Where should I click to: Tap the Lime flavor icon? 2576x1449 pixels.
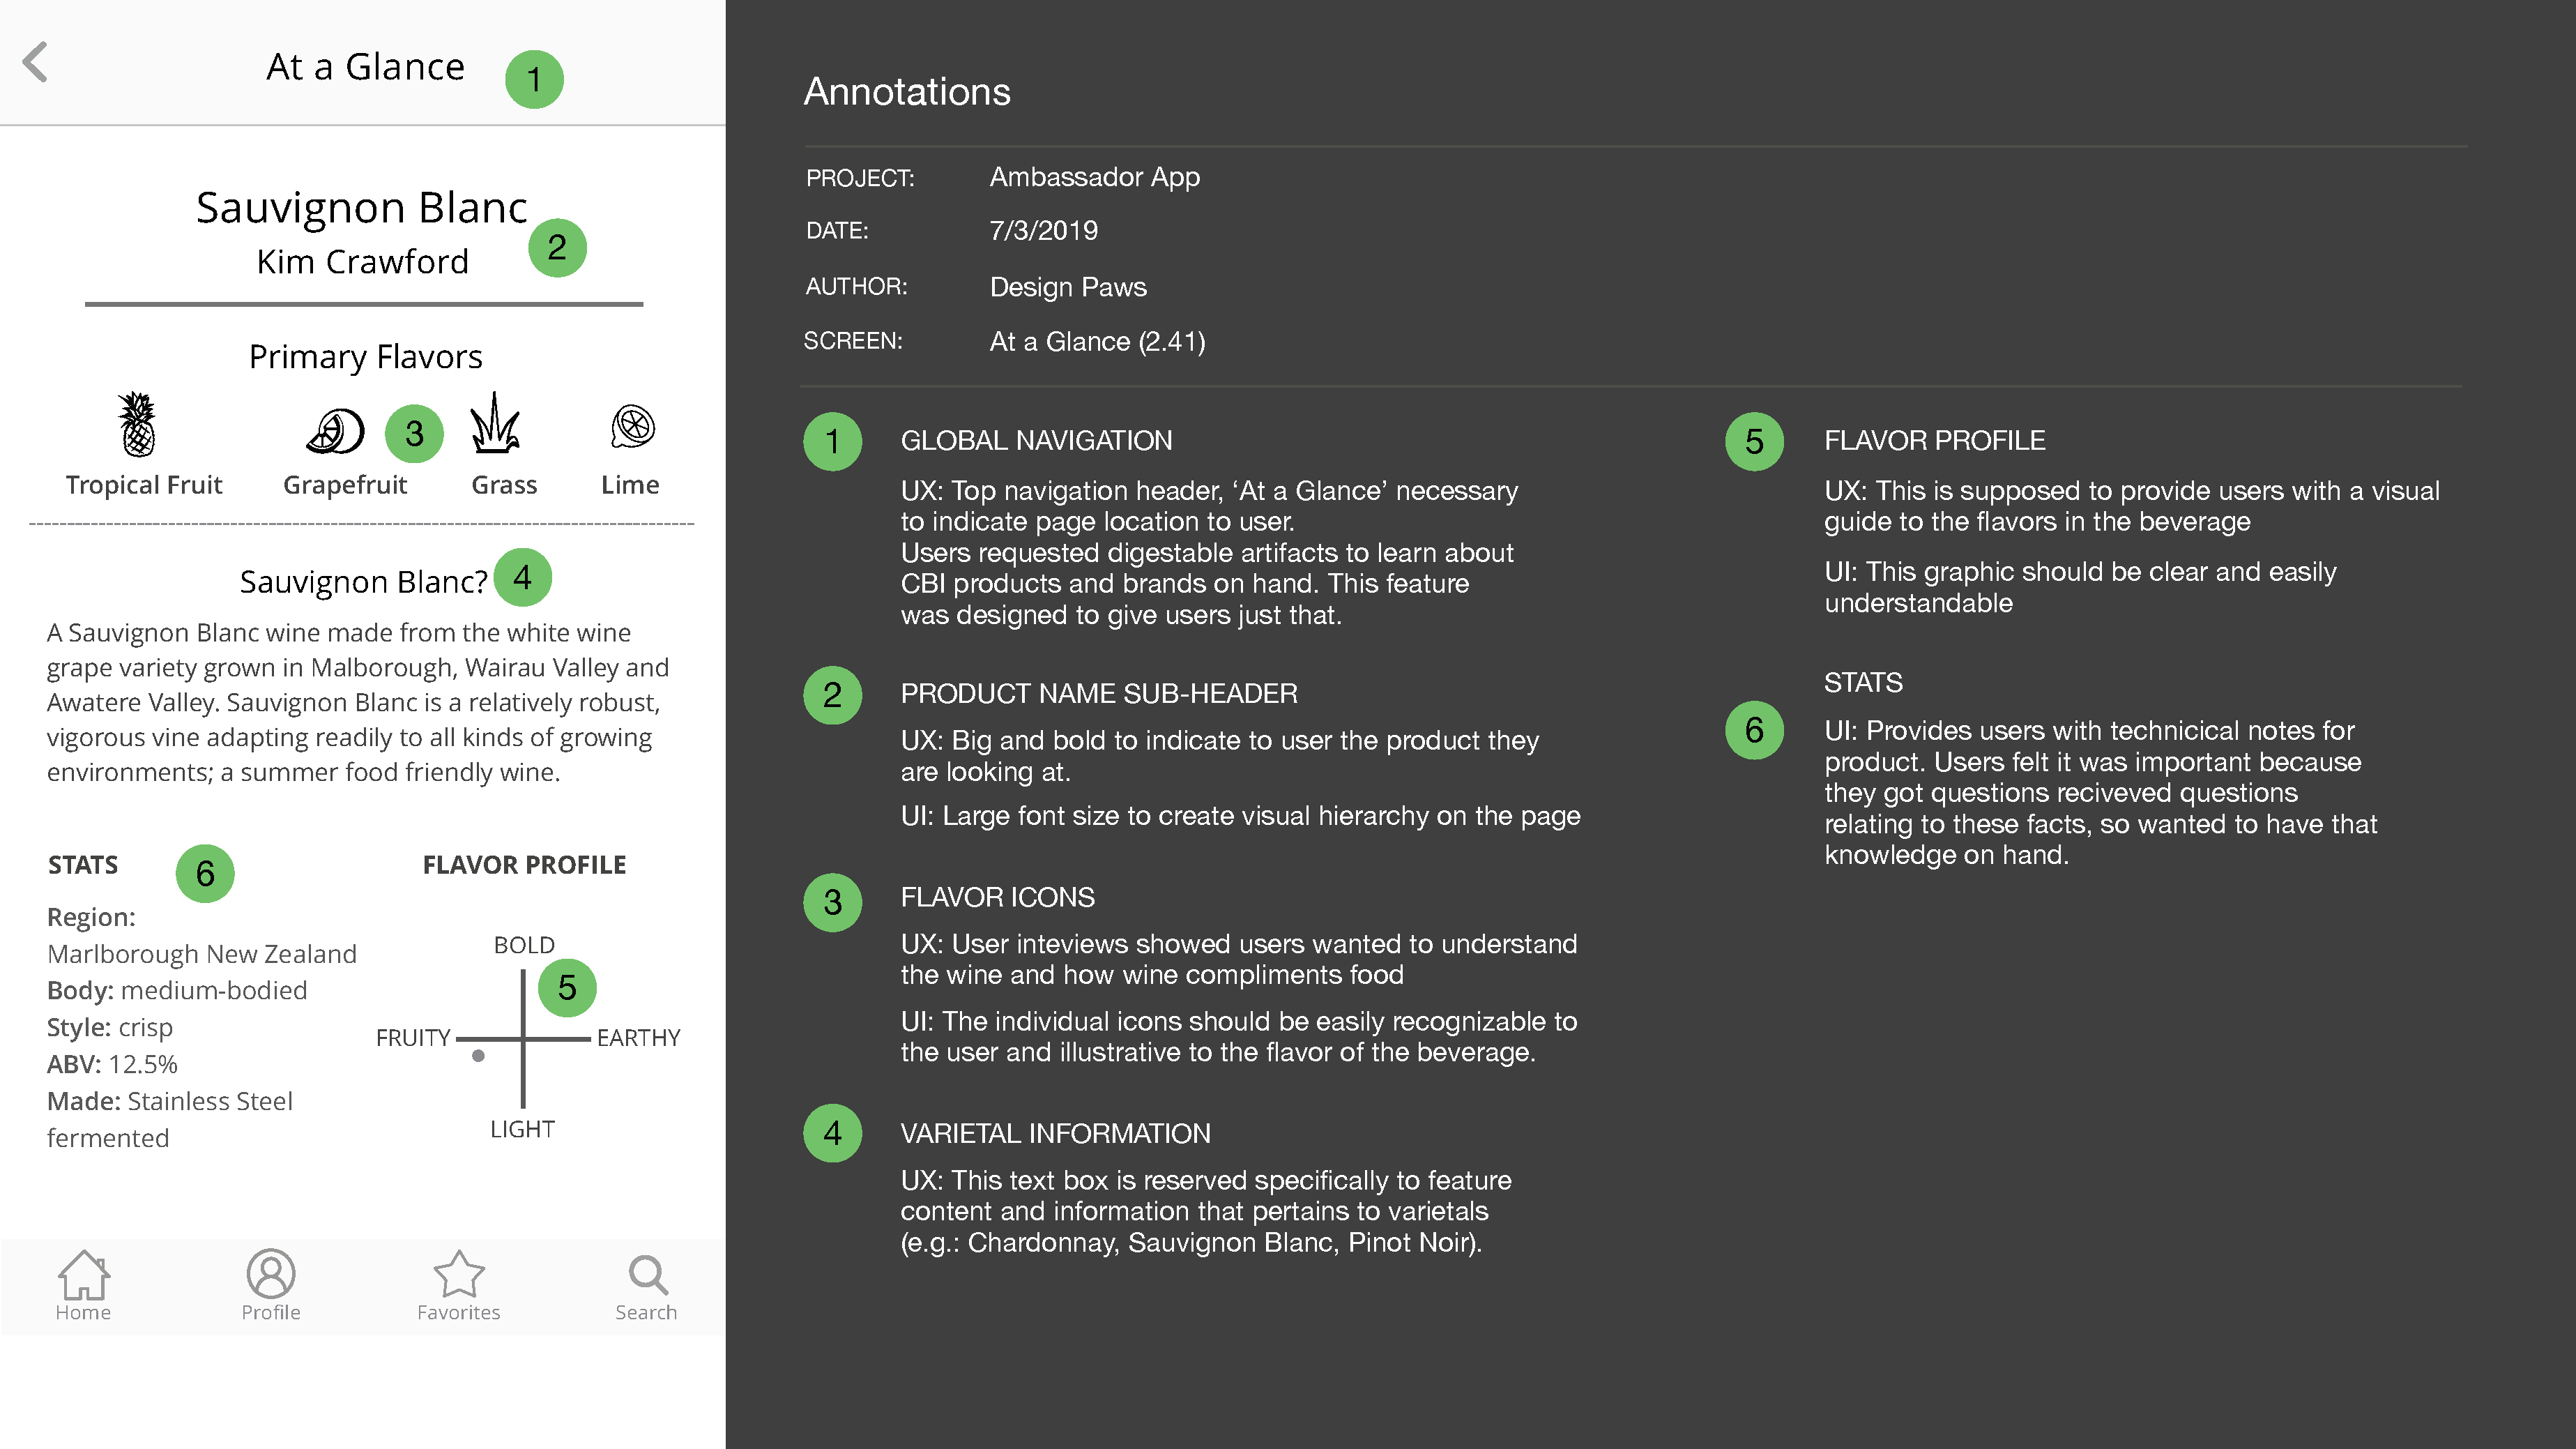click(632, 426)
